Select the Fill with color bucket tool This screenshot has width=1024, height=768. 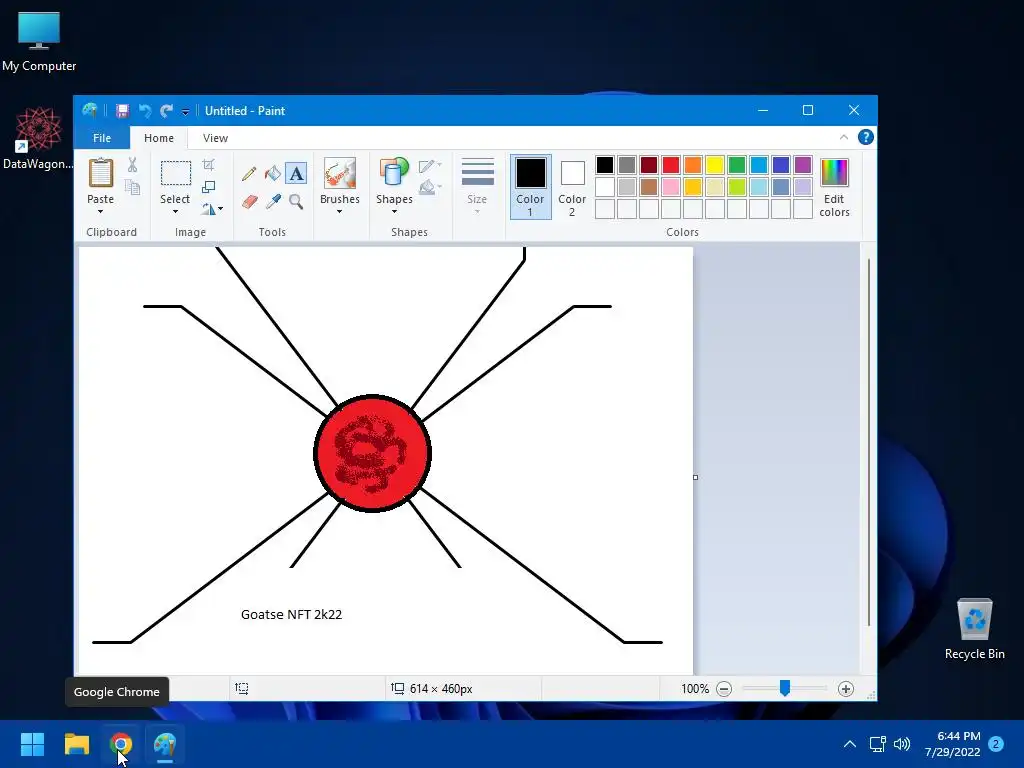coord(272,173)
